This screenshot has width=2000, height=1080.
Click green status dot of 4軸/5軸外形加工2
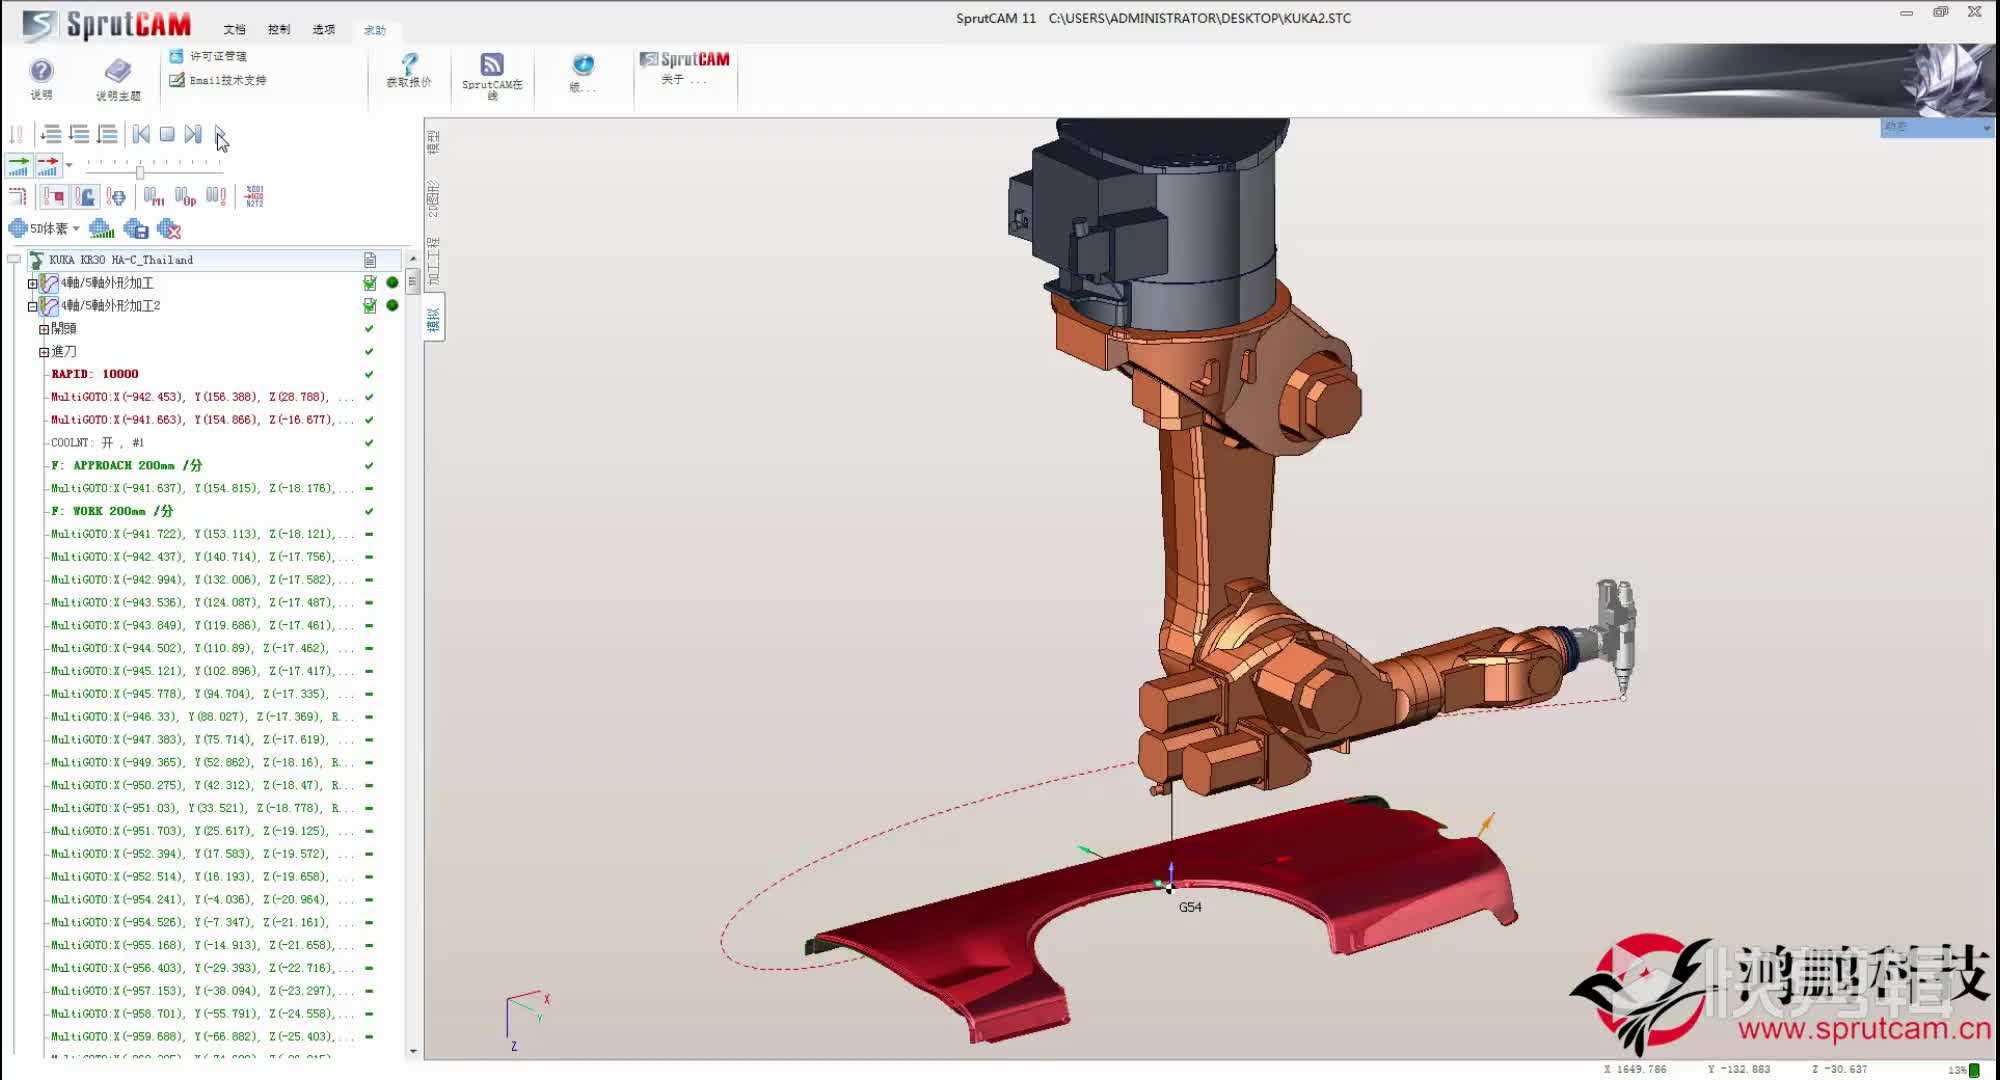392,306
